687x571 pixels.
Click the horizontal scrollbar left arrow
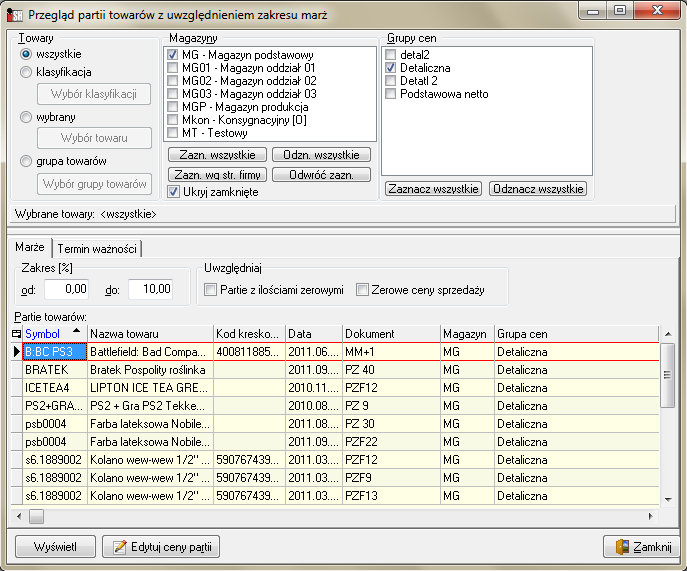coord(19,517)
